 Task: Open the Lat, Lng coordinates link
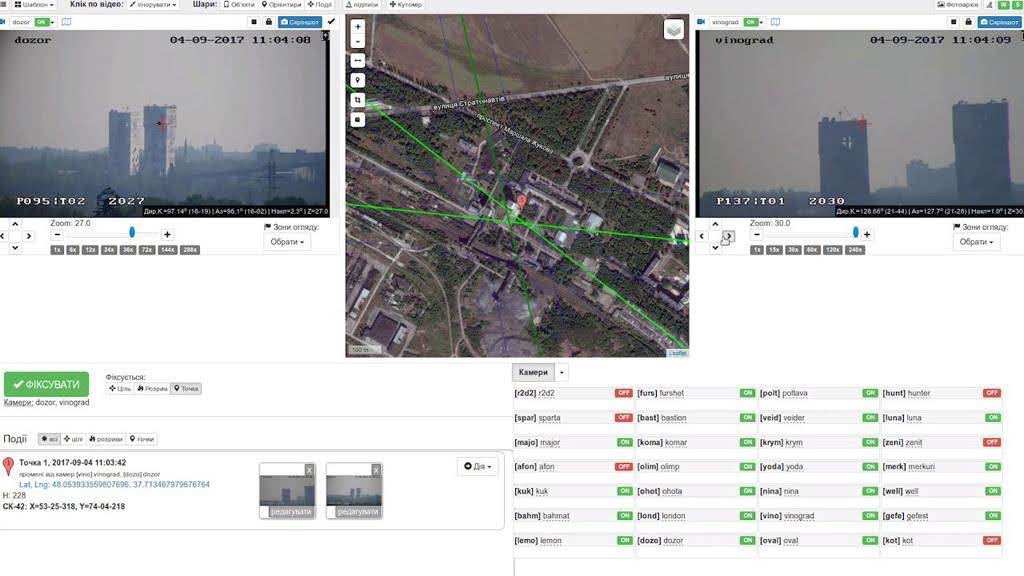[x=114, y=485]
